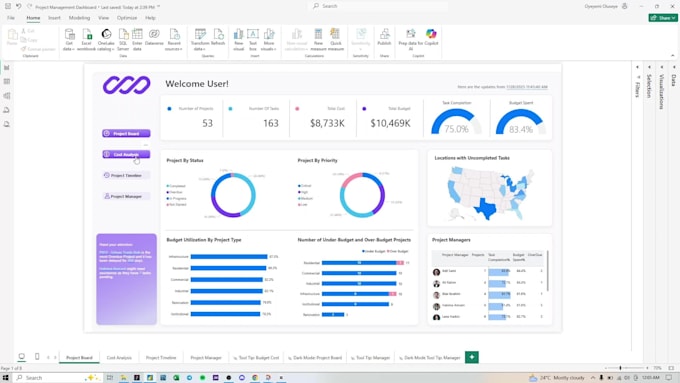Open the Dataverse connector

point(154,38)
